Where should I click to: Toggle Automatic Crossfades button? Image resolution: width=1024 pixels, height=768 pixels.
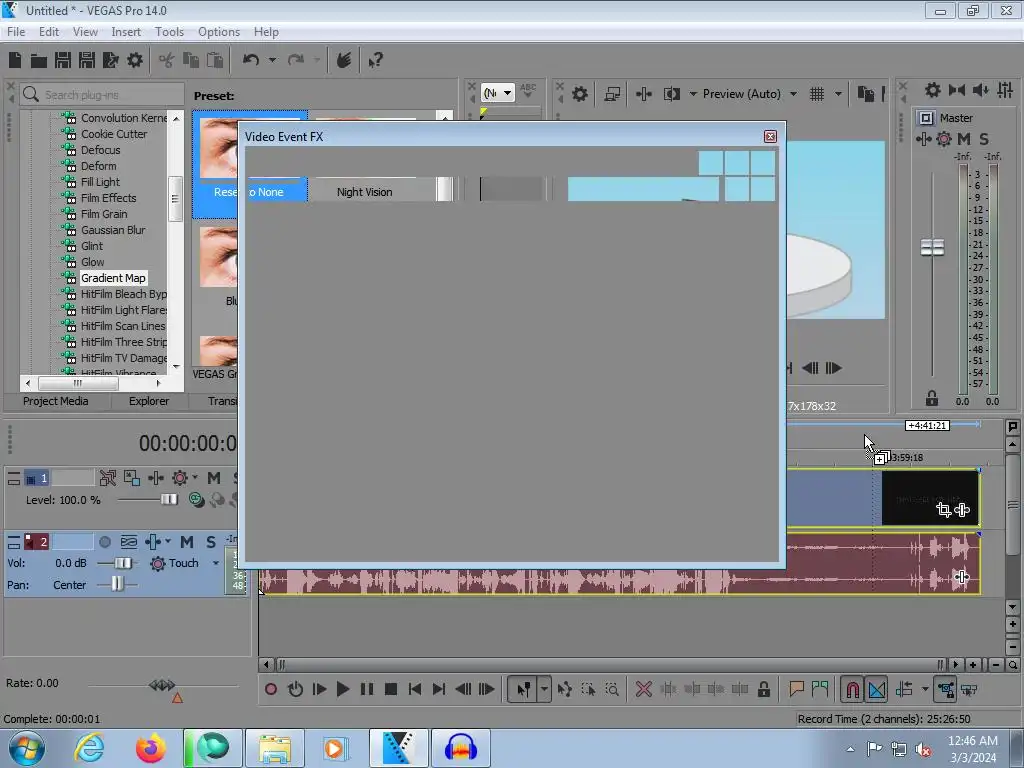[x=876, y=690]
